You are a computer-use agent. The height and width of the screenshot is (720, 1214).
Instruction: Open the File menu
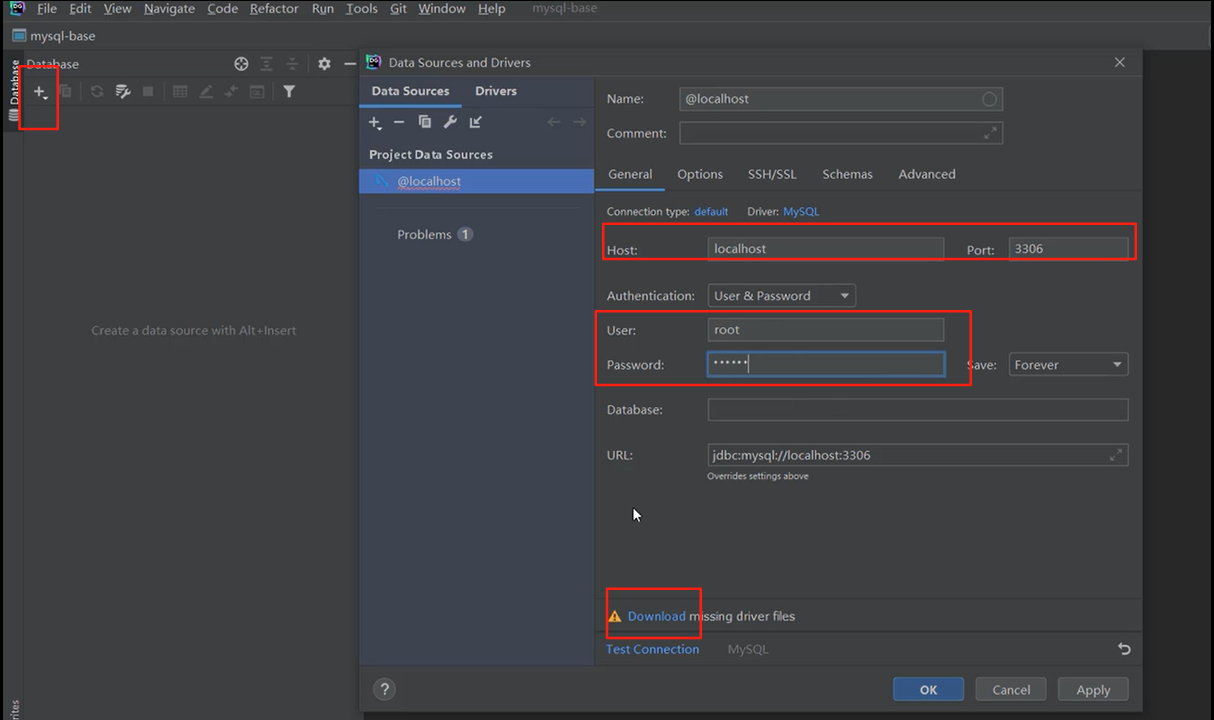pos(47,9)
